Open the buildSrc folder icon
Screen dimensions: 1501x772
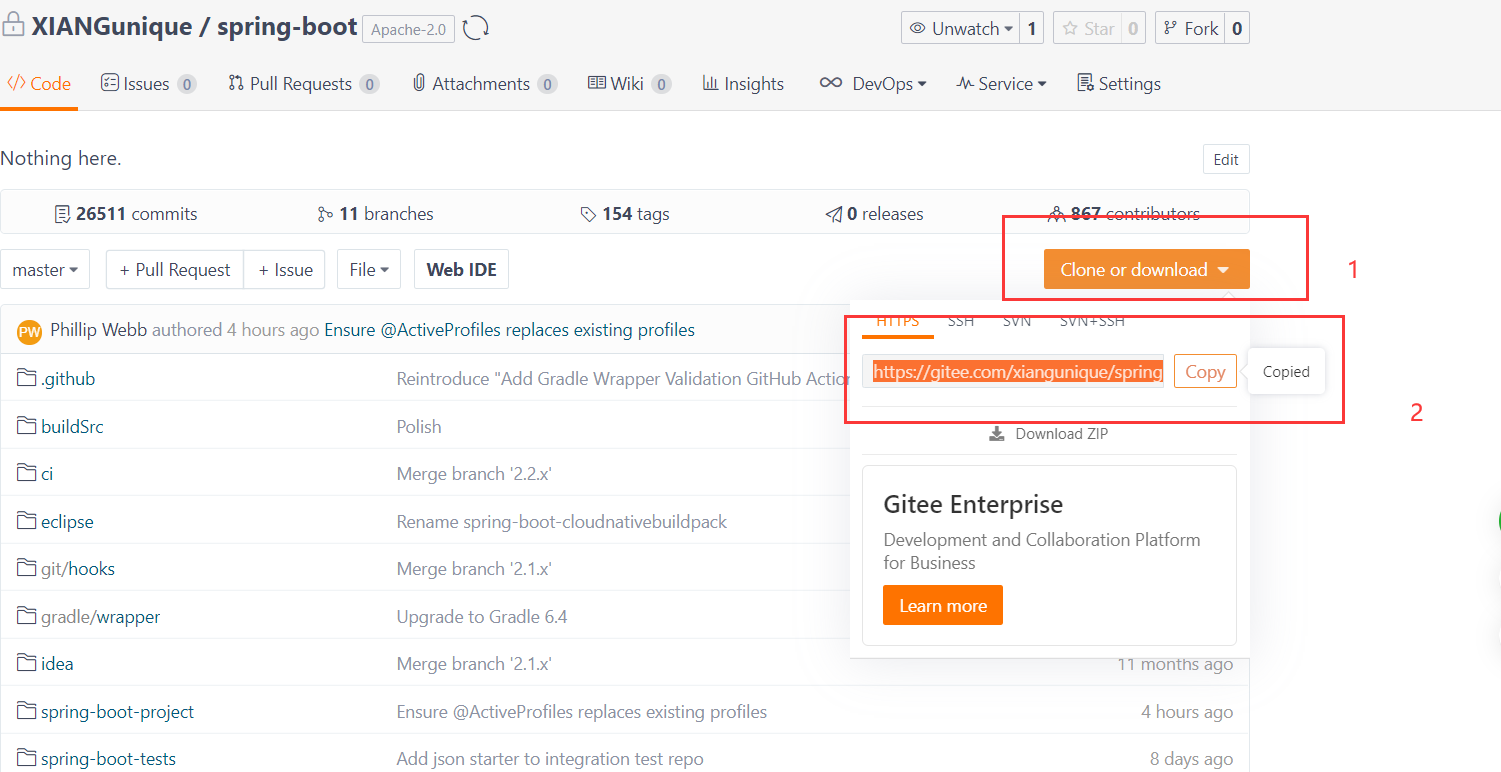click(27, 426)
